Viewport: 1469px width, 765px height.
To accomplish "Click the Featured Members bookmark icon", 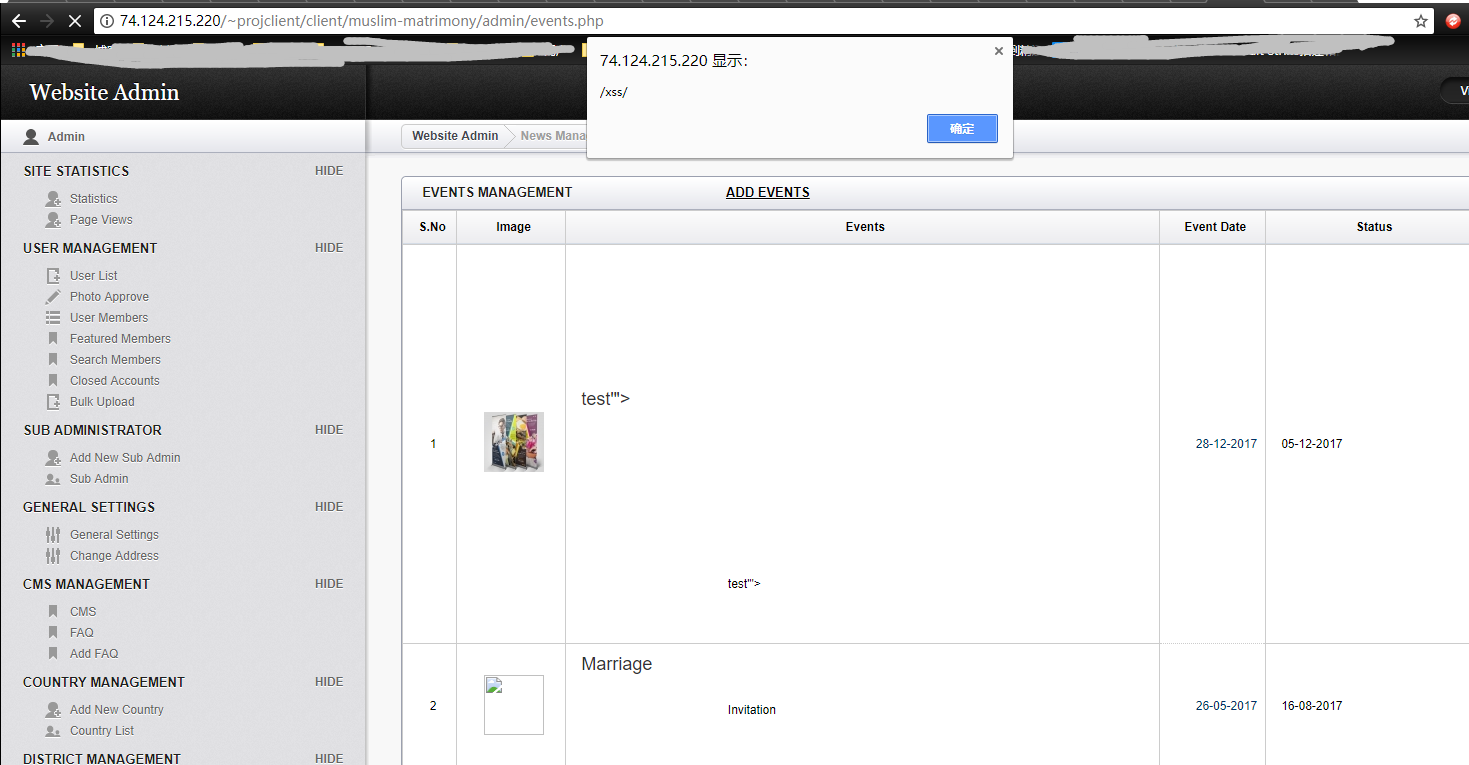I will 53,339.
